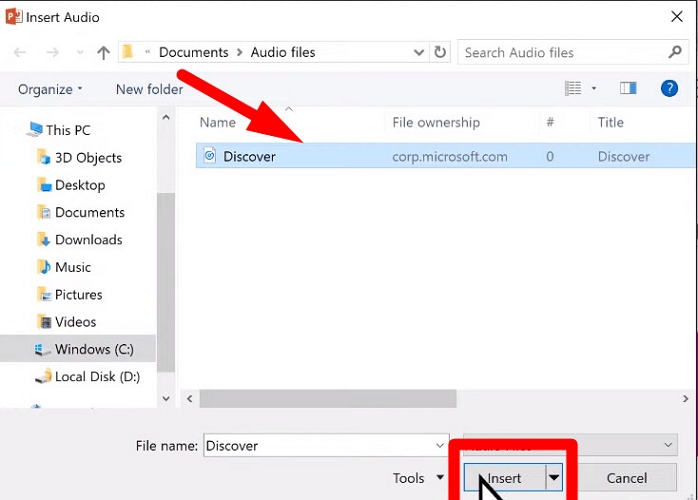This screenshot has width=698, height=500.
Task: Open the Downloads folder
Action: (89, 240)
